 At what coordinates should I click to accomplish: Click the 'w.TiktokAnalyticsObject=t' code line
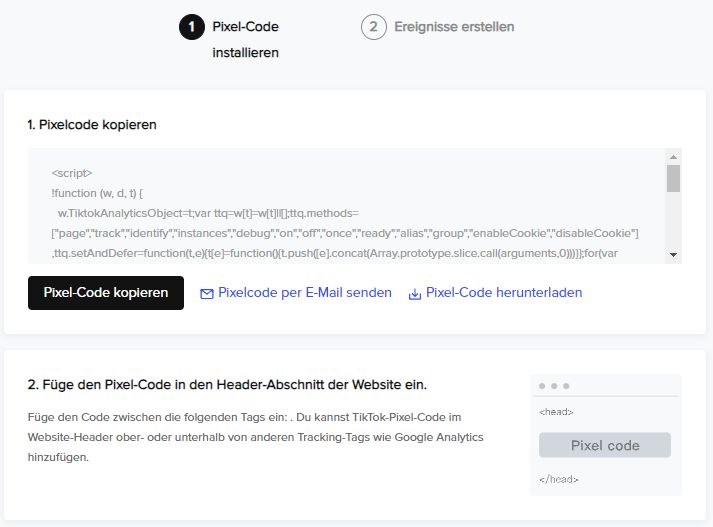(x=208, y=213)
